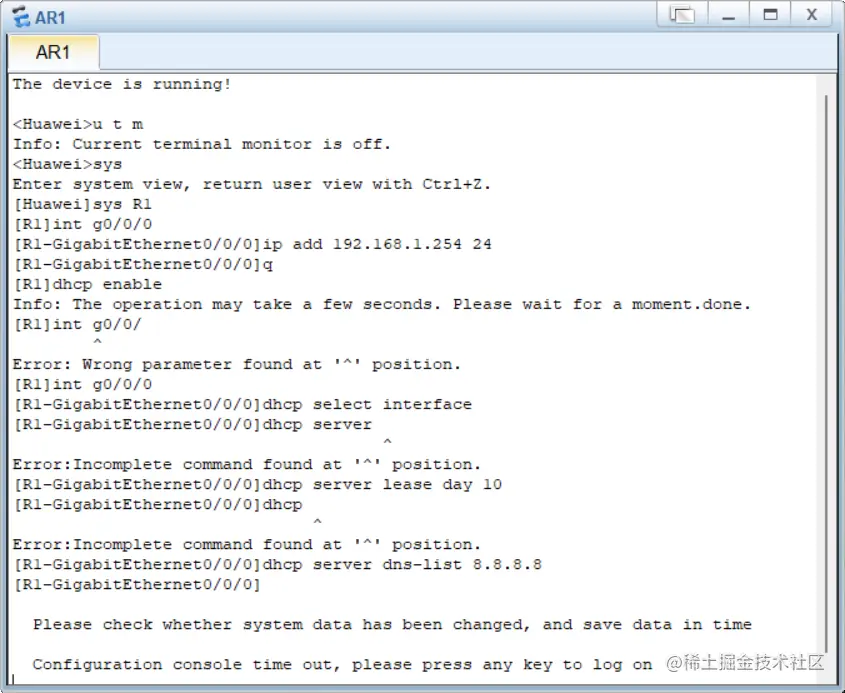Screen dimensions: 845x693
Task: Click the '[R1]int g0/0/' incomplete command line
Action: pyautogui.click(x=77, y=324)
